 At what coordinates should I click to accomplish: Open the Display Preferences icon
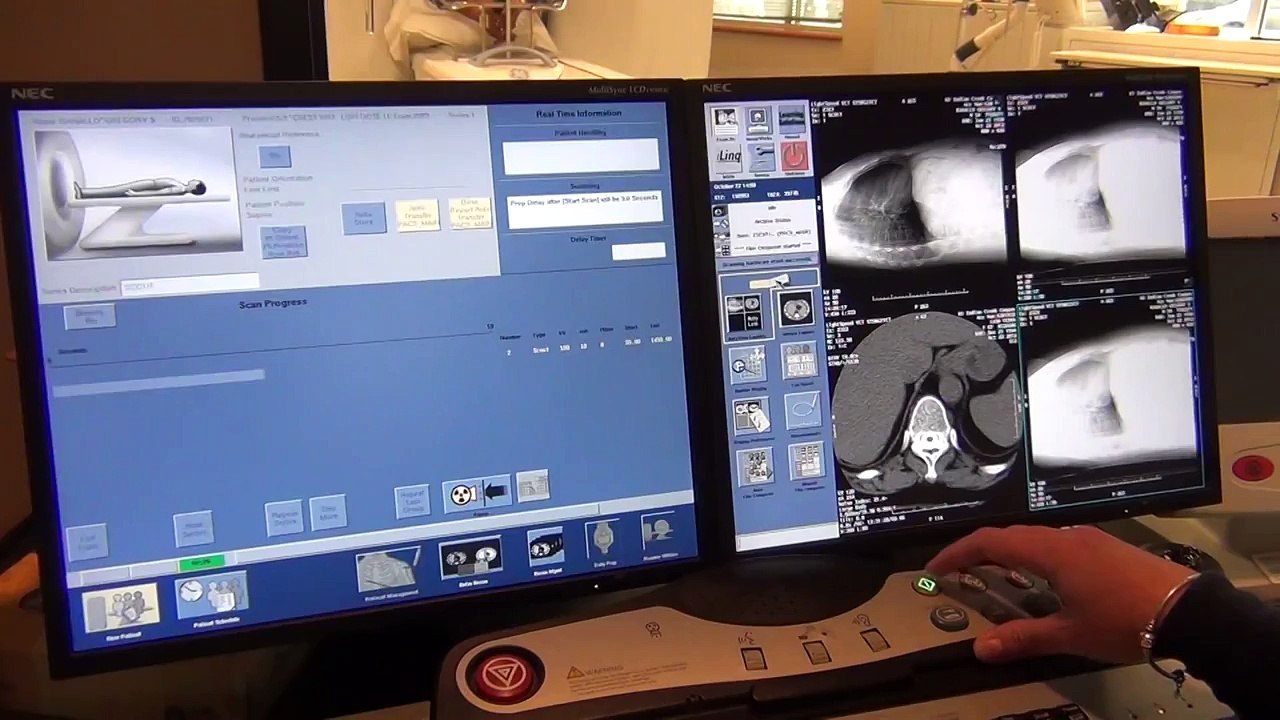point(751,416)
